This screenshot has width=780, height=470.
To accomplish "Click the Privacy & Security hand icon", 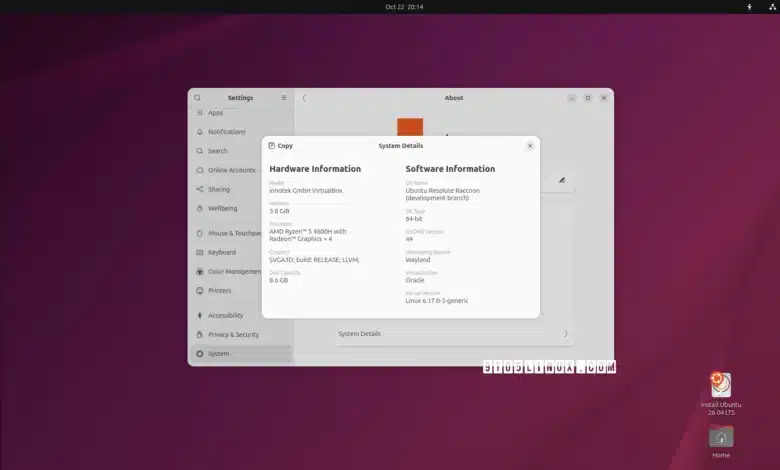I will (x=199, y=335).
